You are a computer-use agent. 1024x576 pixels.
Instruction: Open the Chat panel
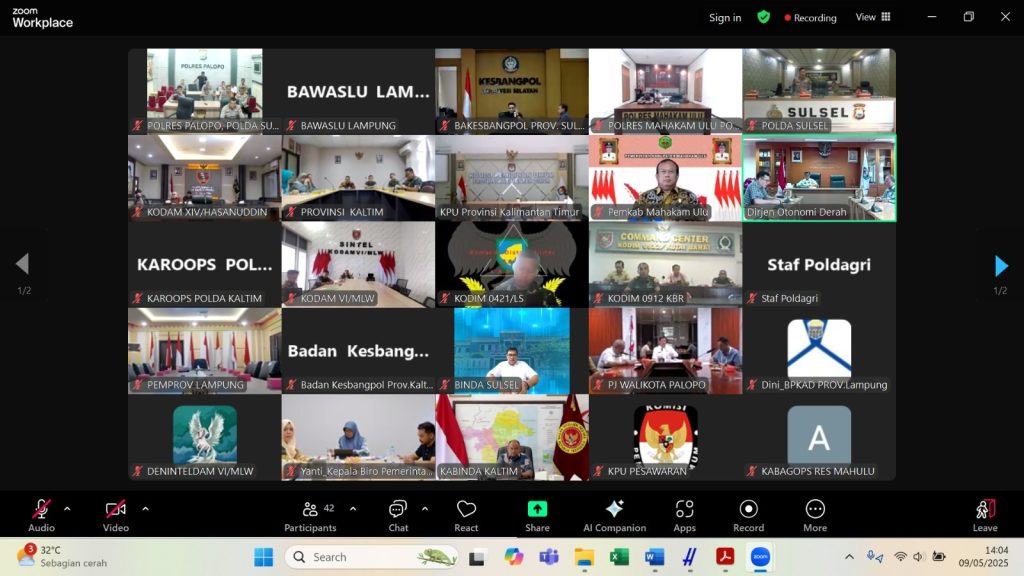398,515
